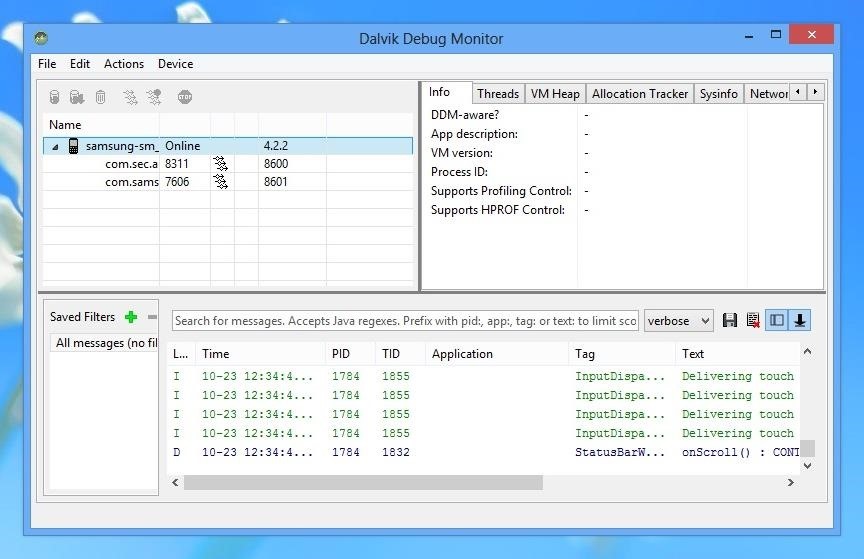The width and height of the screenshot is (864, 559).
Task: Click the Show heap updates toolbar icon
Action: 54,97
